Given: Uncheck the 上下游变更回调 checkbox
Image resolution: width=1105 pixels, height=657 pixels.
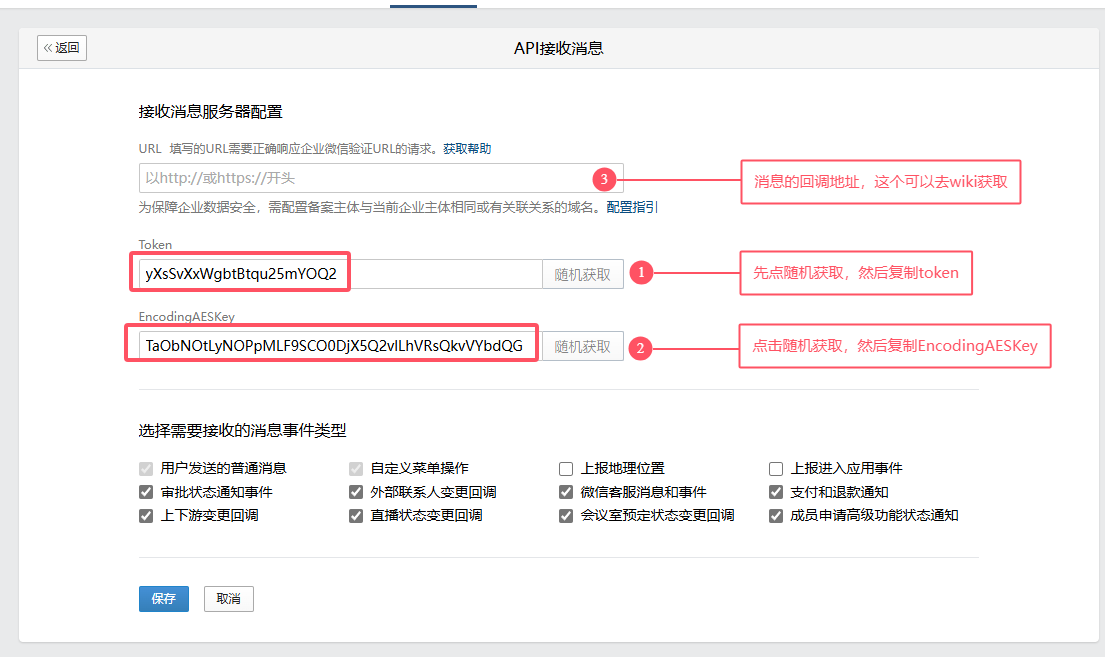Looking at the screenshot, I should 146,516.
